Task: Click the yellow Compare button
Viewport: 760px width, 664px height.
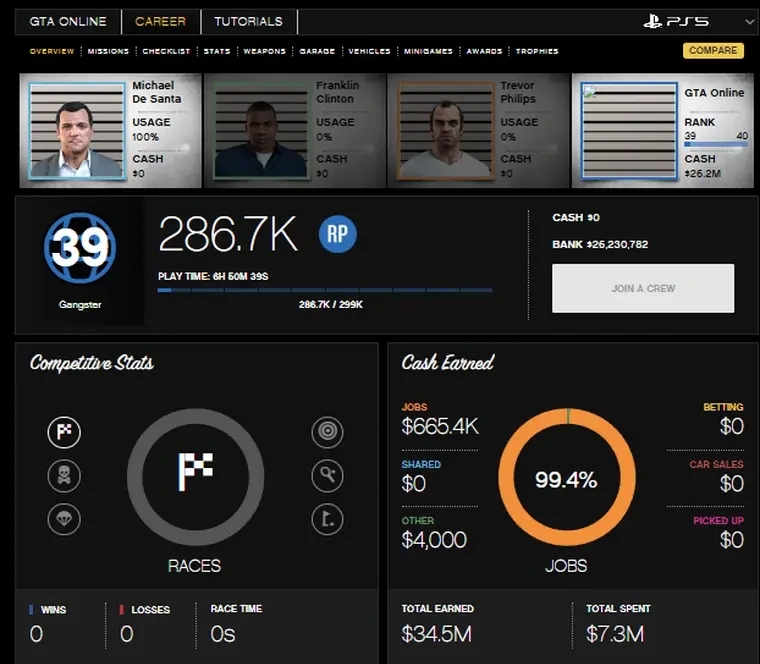Action: pos(713,50)
